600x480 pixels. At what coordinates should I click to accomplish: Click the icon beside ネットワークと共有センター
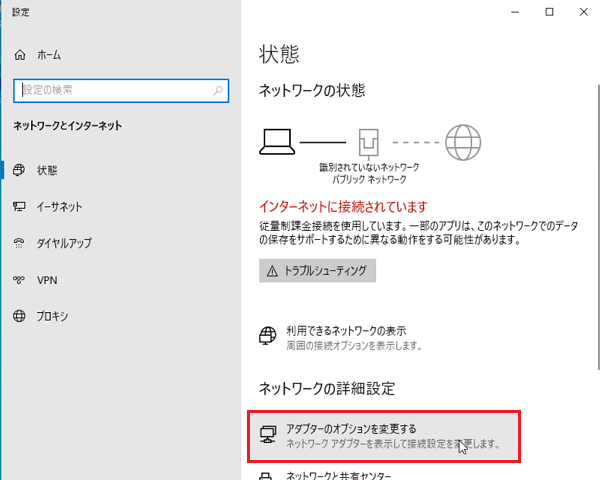click(x=267, y=475)
